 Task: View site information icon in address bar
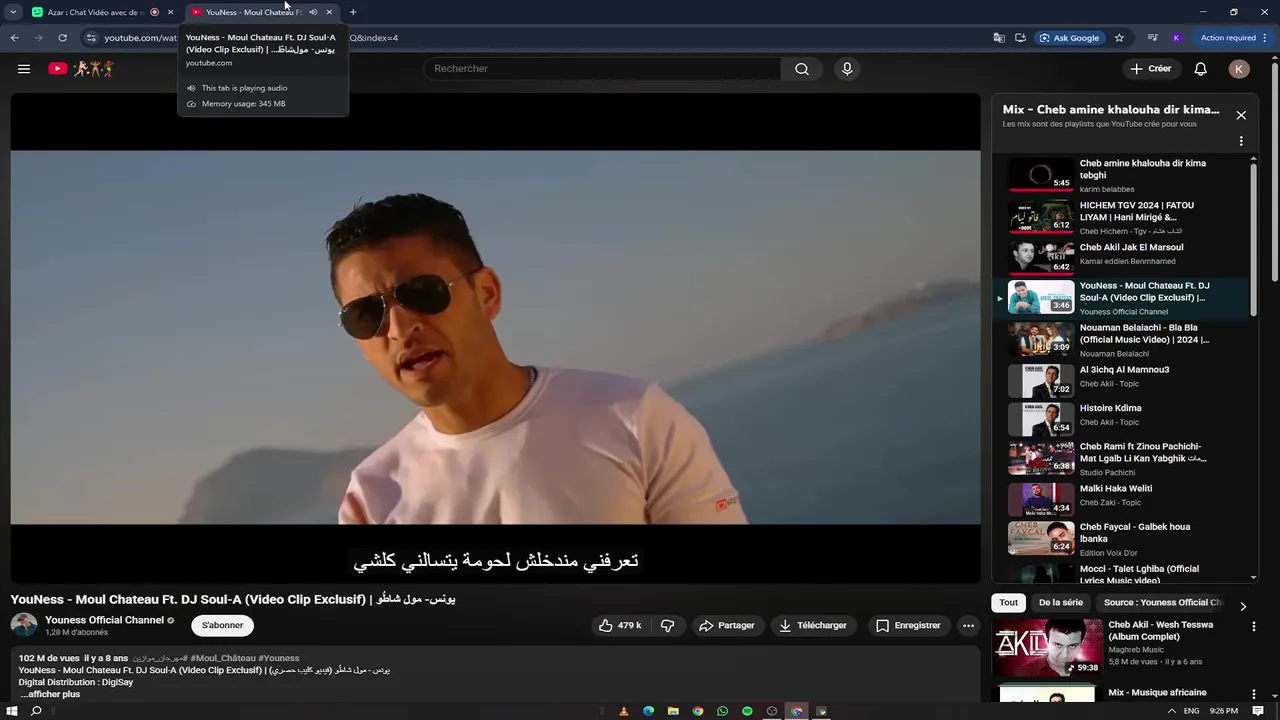91,38
